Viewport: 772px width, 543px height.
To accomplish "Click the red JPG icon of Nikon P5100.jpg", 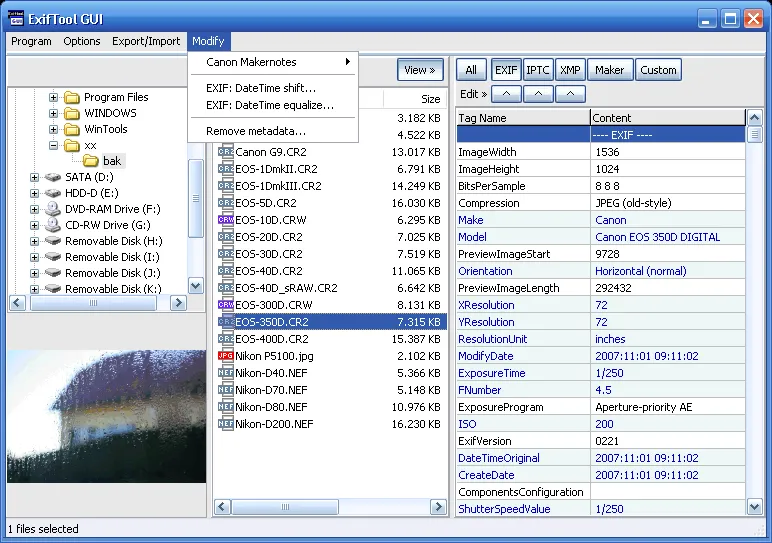I will (x=225, y=356).
